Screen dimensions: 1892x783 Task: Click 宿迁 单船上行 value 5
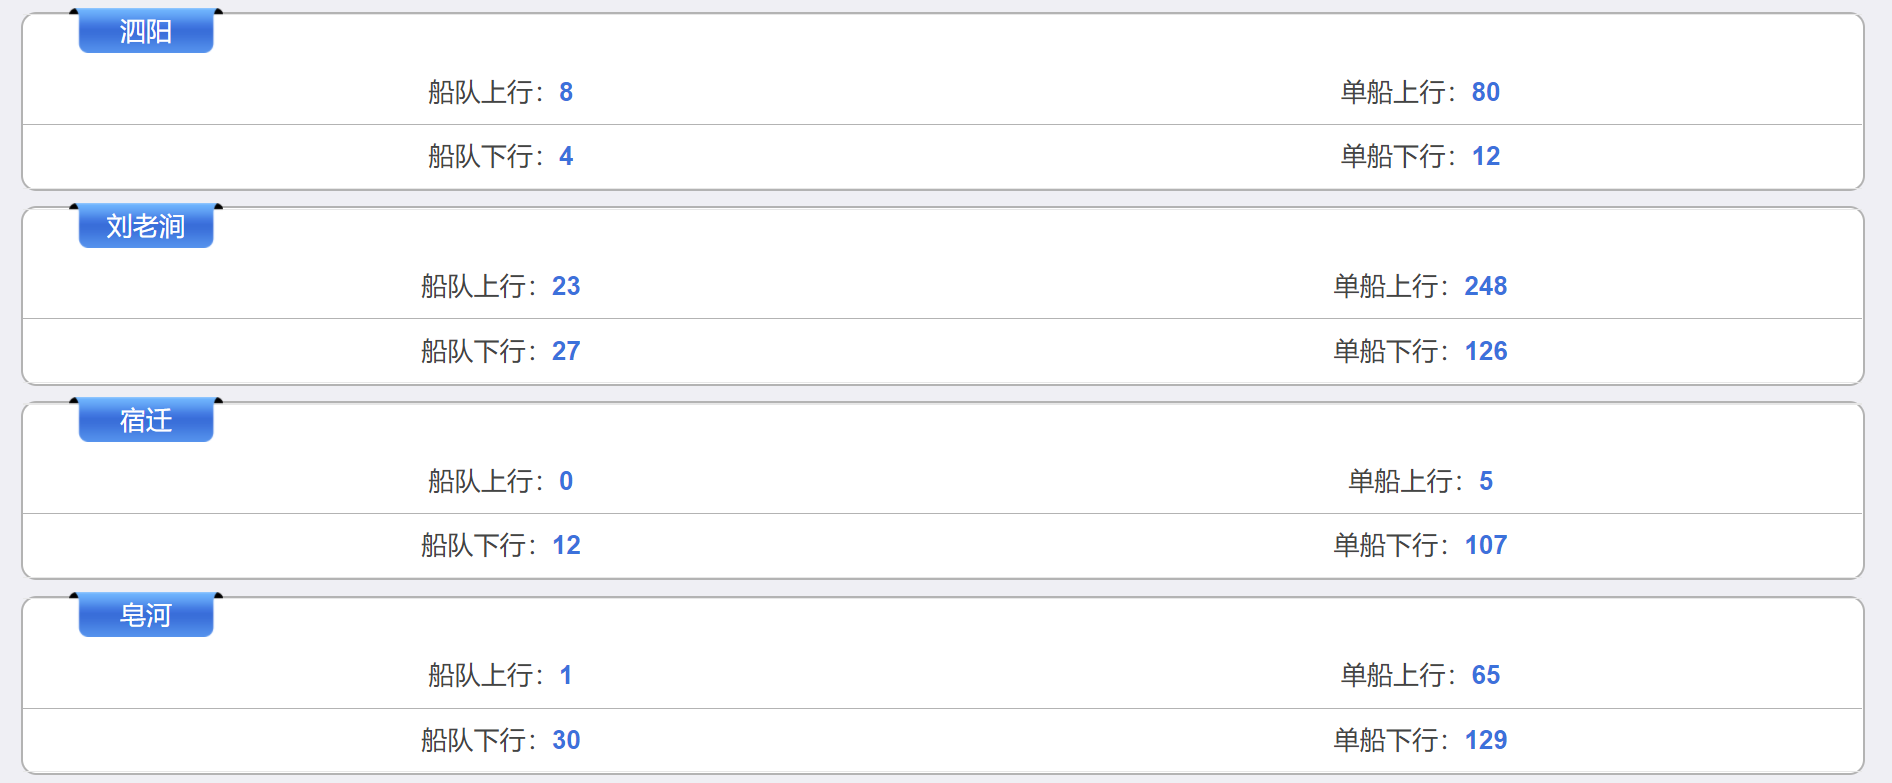click(1486, 481)
